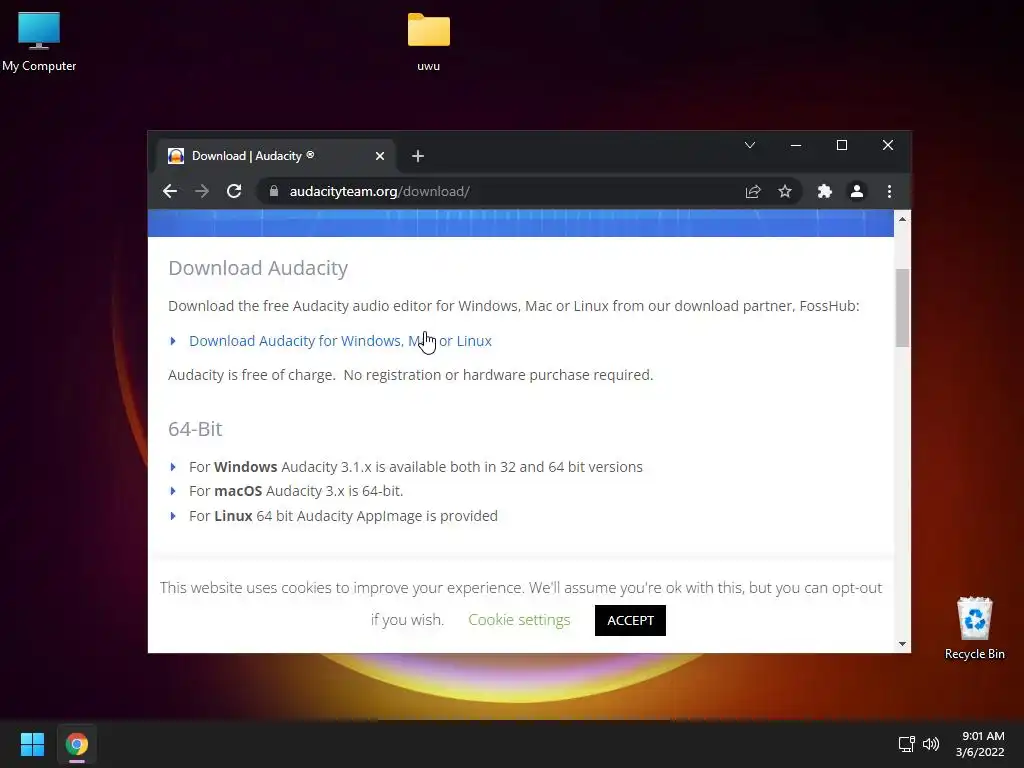Close the Chrome window
Viewport: 1024px width, 768px height.
(888, 145)
